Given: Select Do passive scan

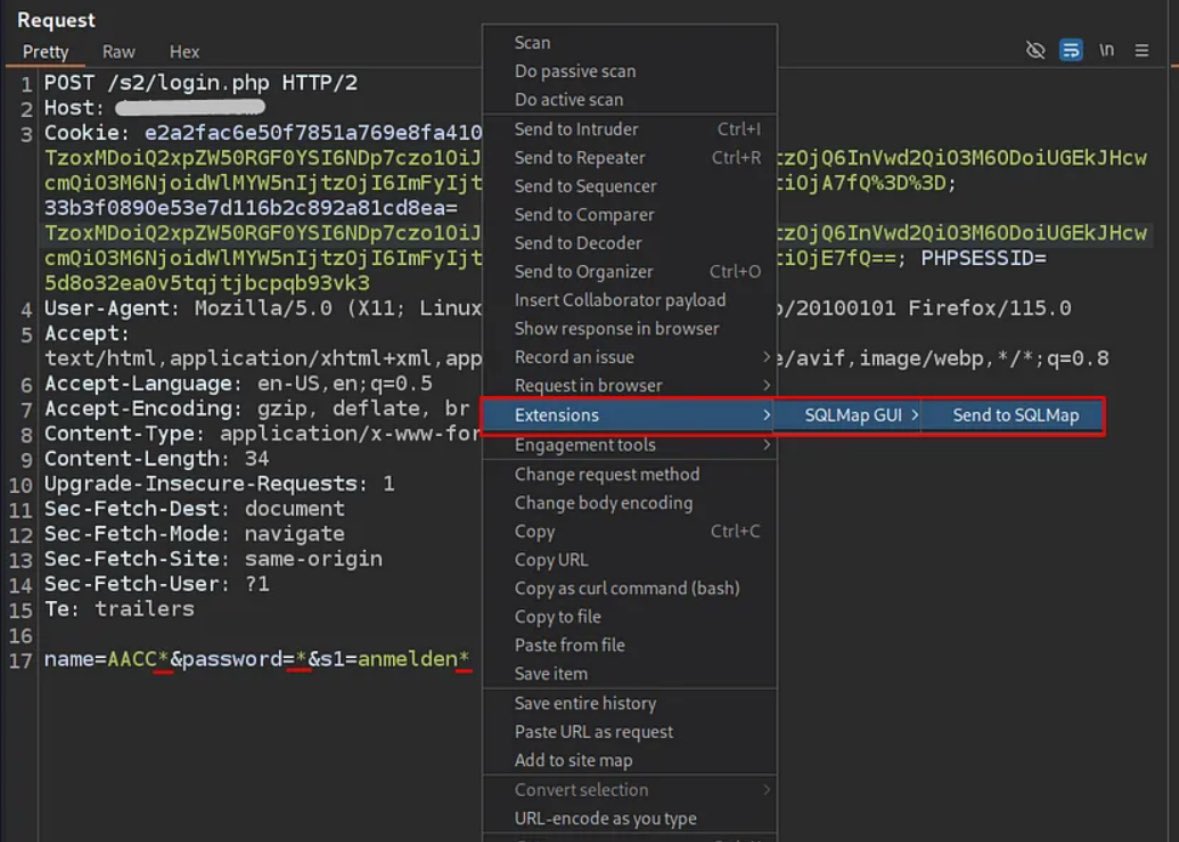Looking at the screenshot, I should (629, 71).
